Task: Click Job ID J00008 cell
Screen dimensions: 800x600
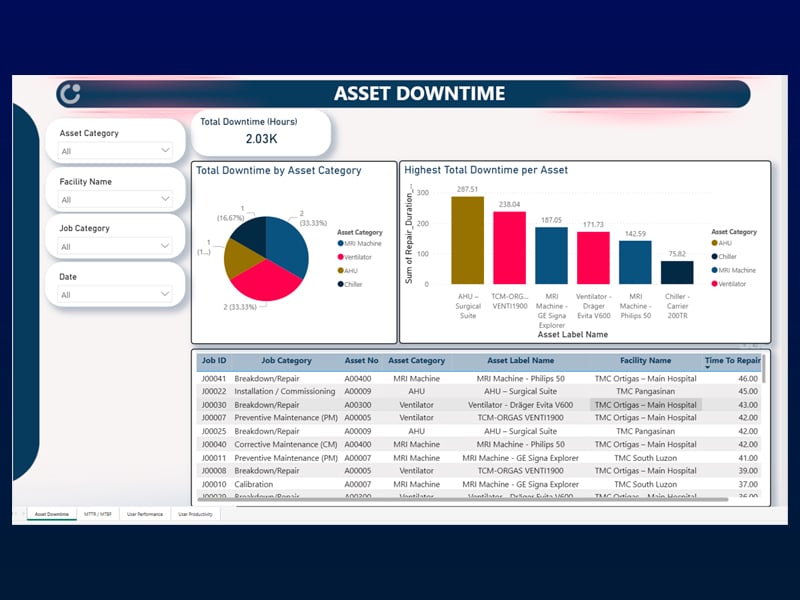Action: tap(214, 470)
